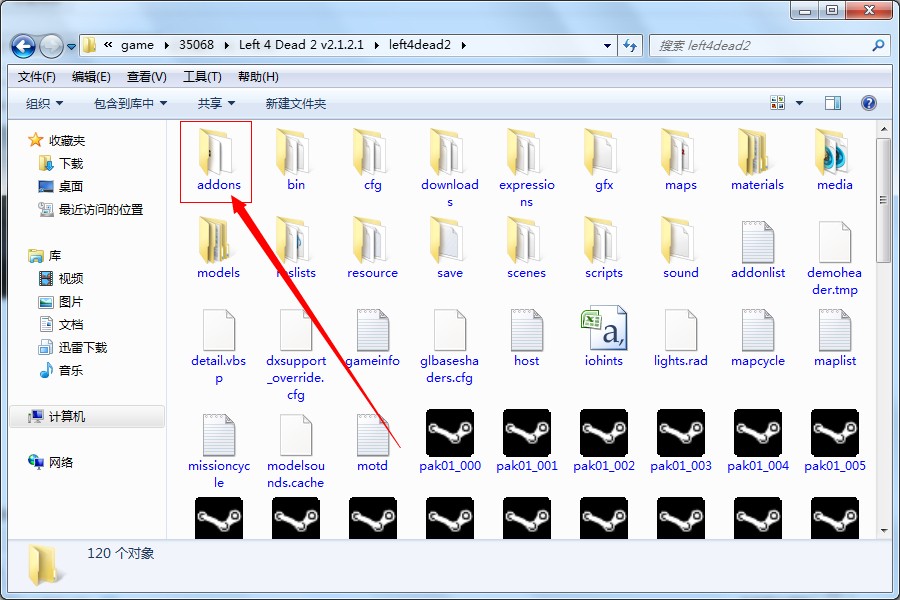Screen dimensions: 900x600
Task: Toggle the preview pane button
Action: 832,103
